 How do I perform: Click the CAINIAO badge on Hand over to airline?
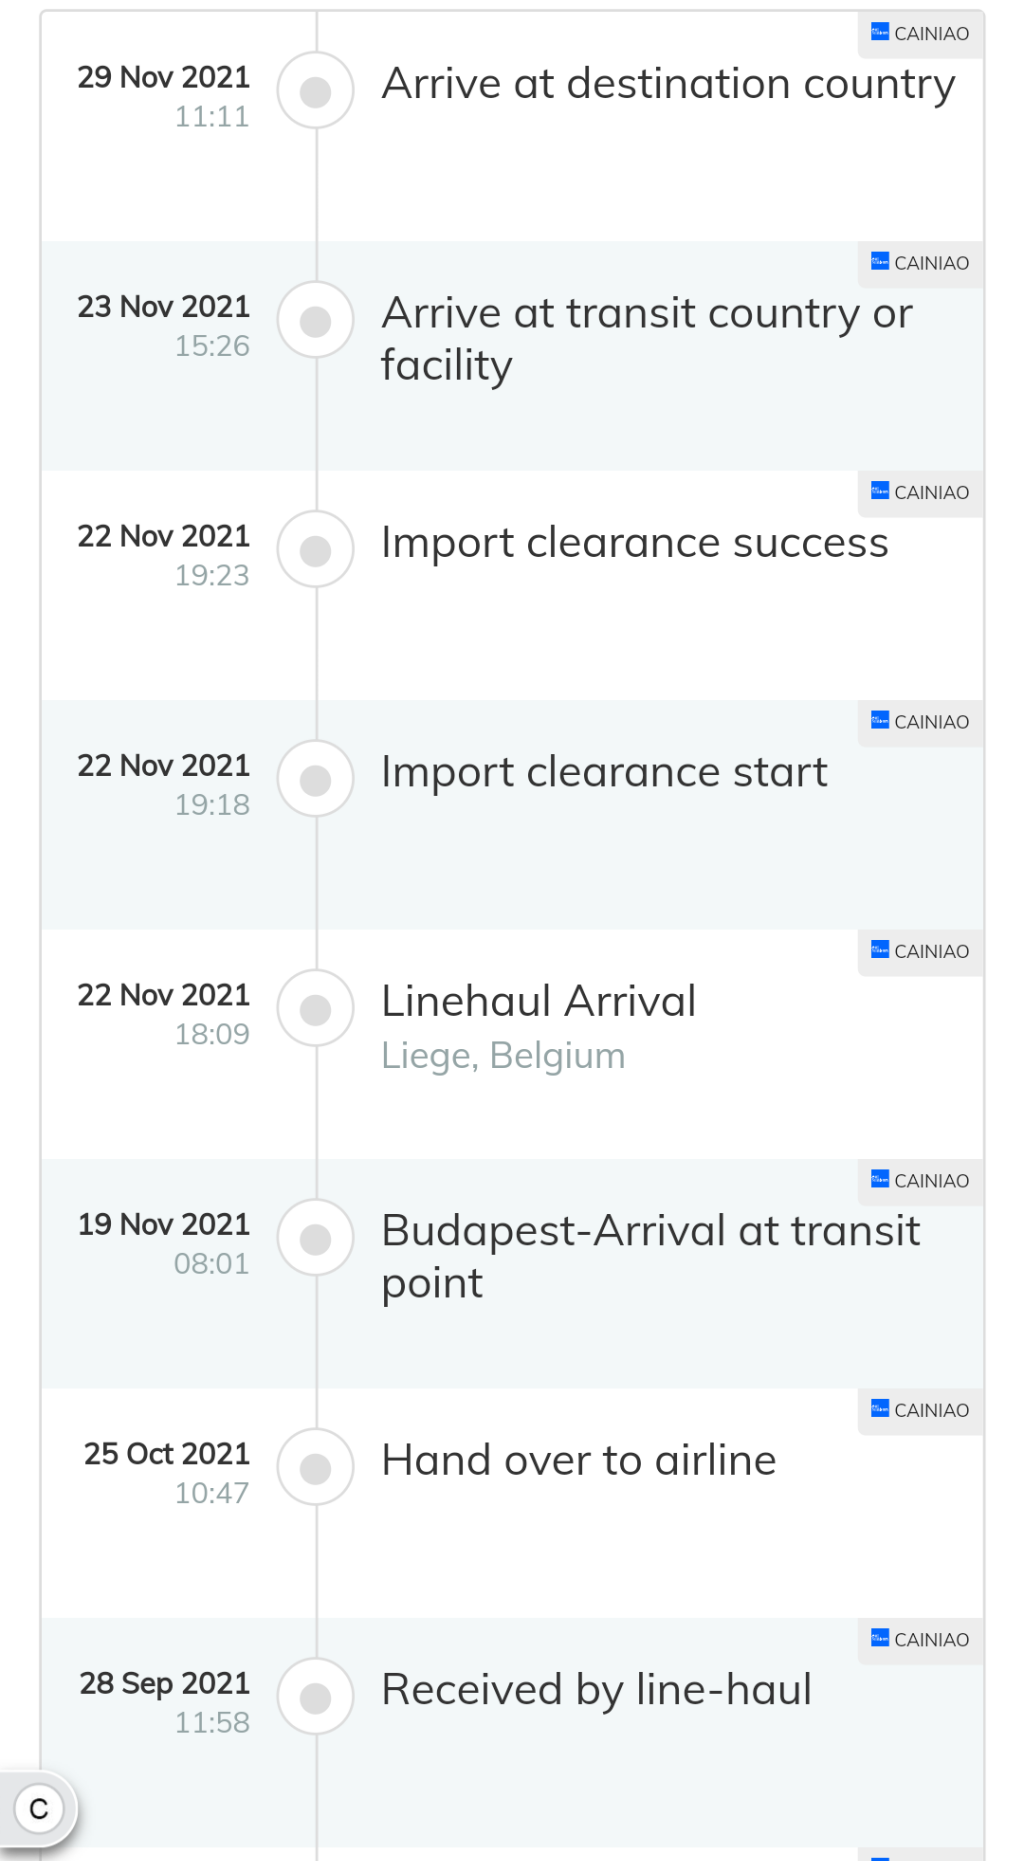tap(920, 1410)
